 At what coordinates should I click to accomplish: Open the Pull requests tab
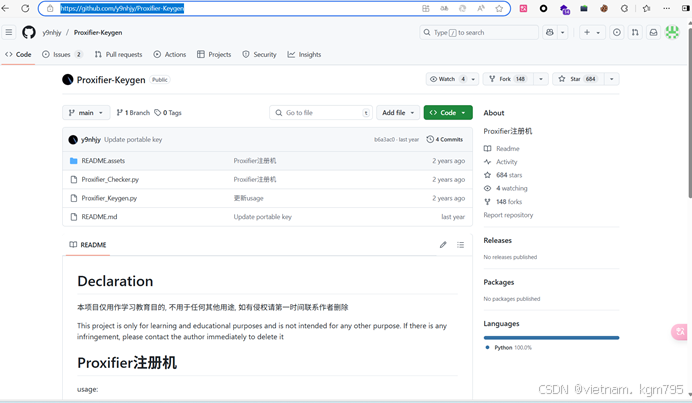[x=118, y=54]
